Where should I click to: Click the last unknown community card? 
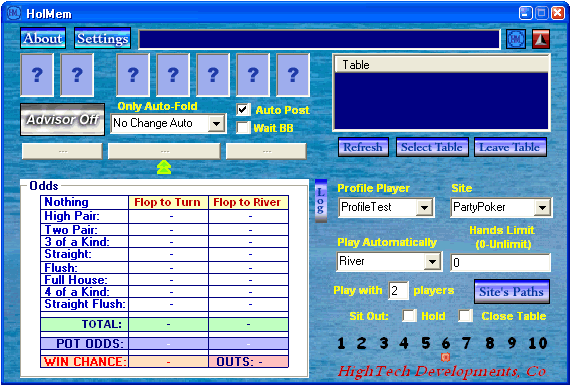tap(293, 75)
